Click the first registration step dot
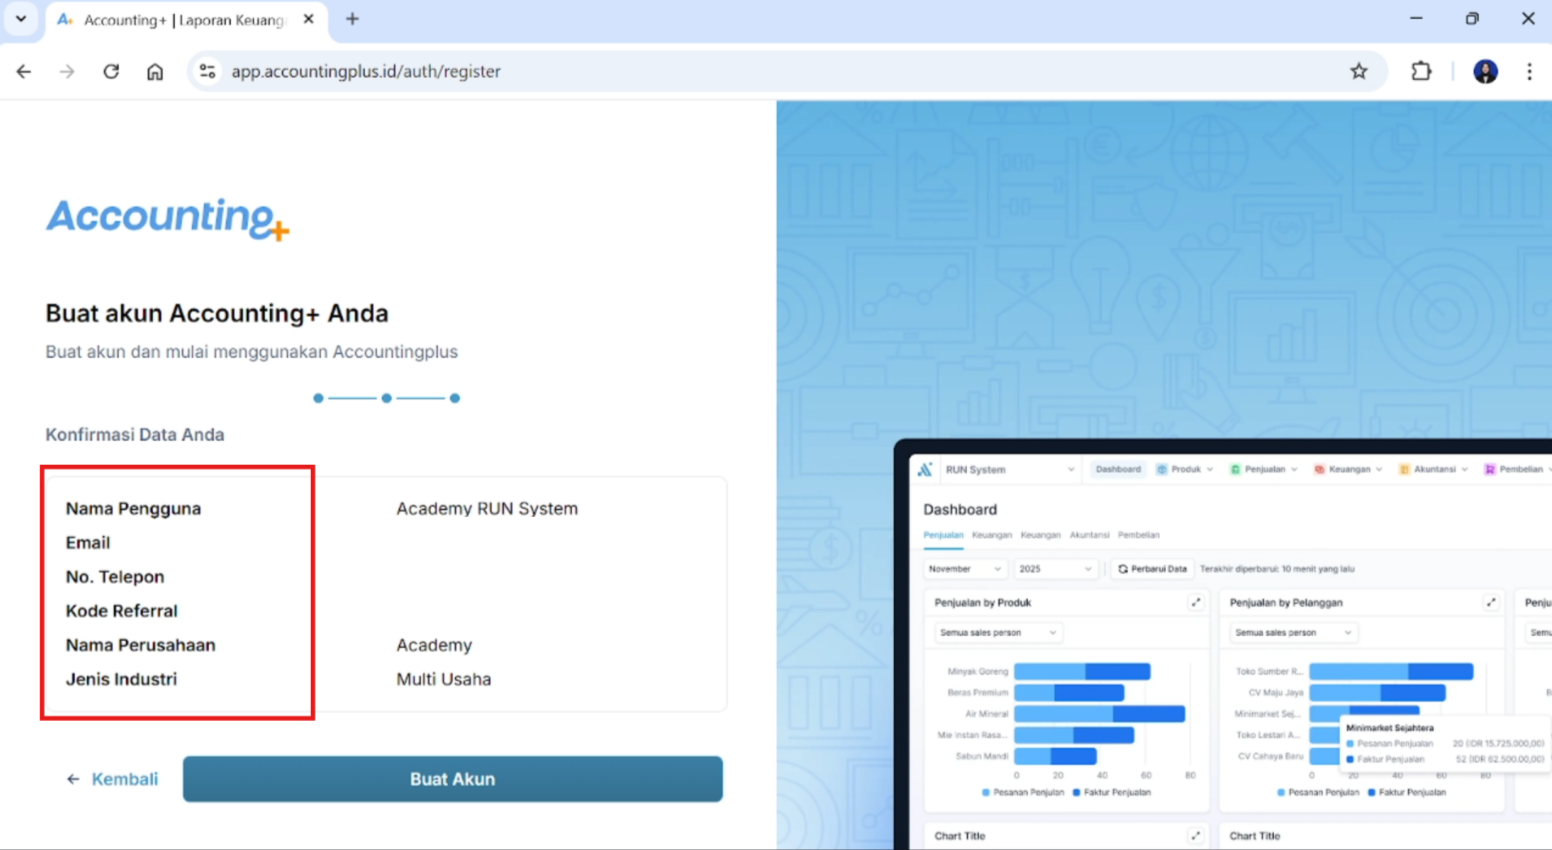 pyautogui.click(x=318, y=398)
